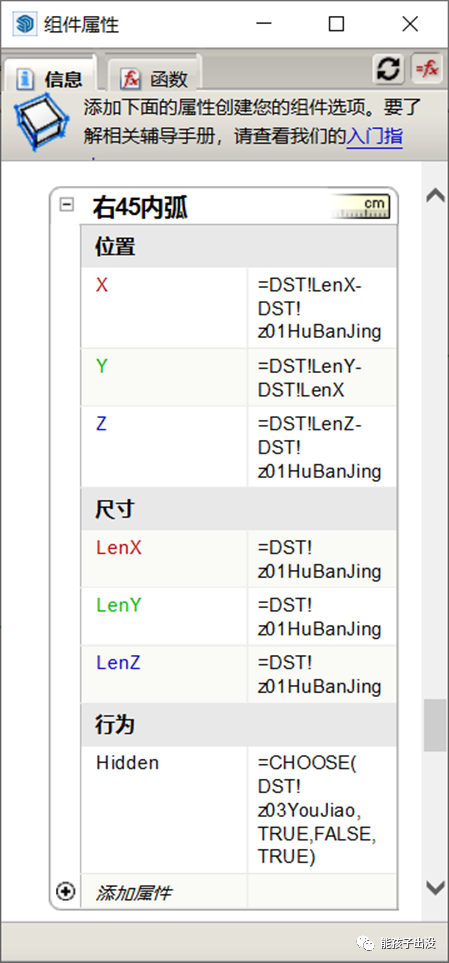Click the fx icon on the 函数 tab
Screen dimensions: 449x963
point(130,79)
